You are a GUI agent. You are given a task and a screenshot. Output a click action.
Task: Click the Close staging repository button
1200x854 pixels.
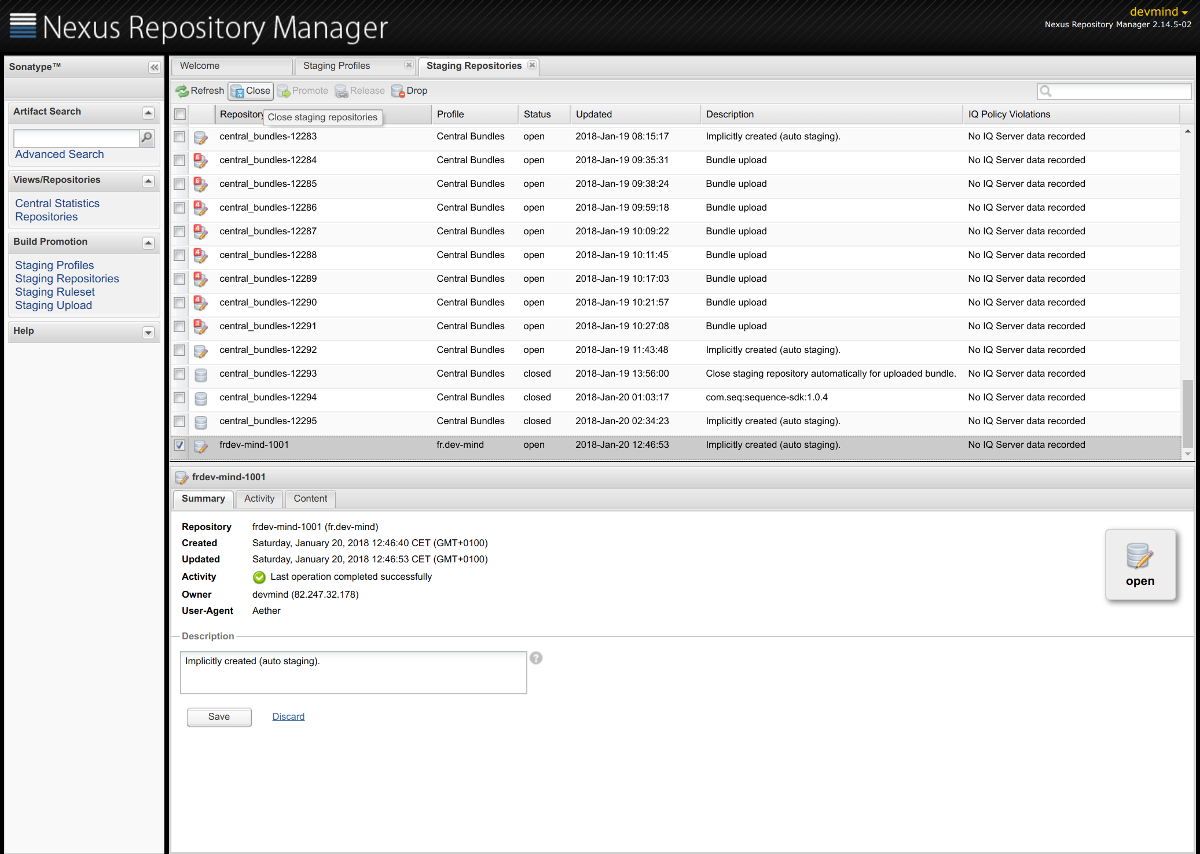point(250,91)
